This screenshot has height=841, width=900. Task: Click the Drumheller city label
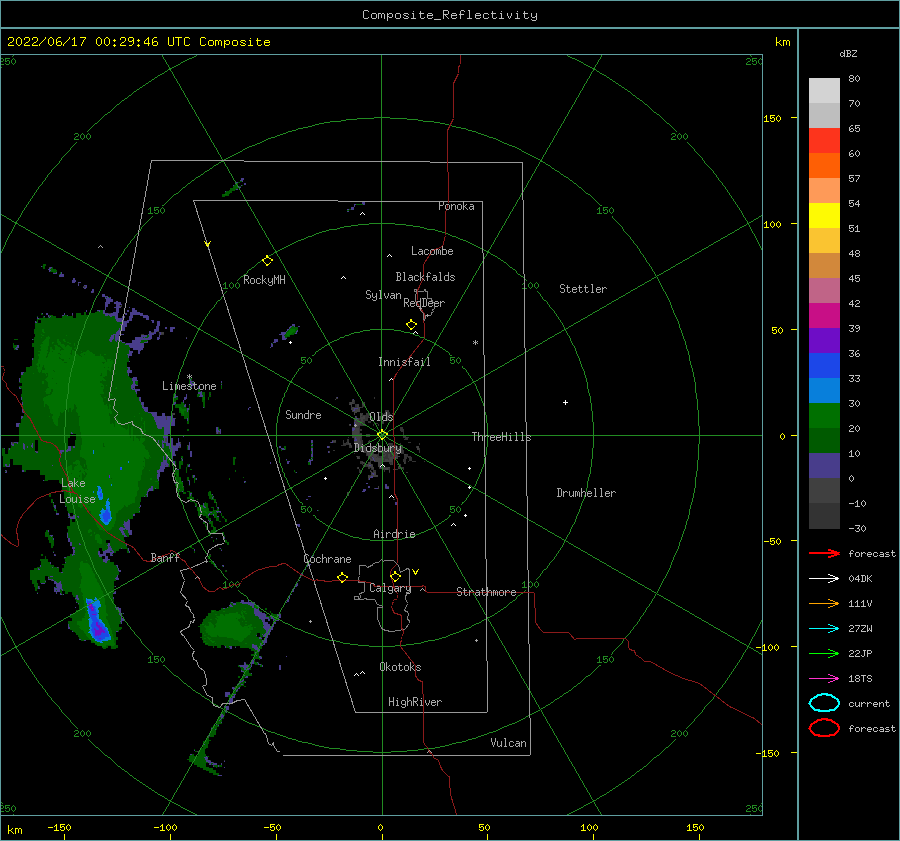pos(586,493)
